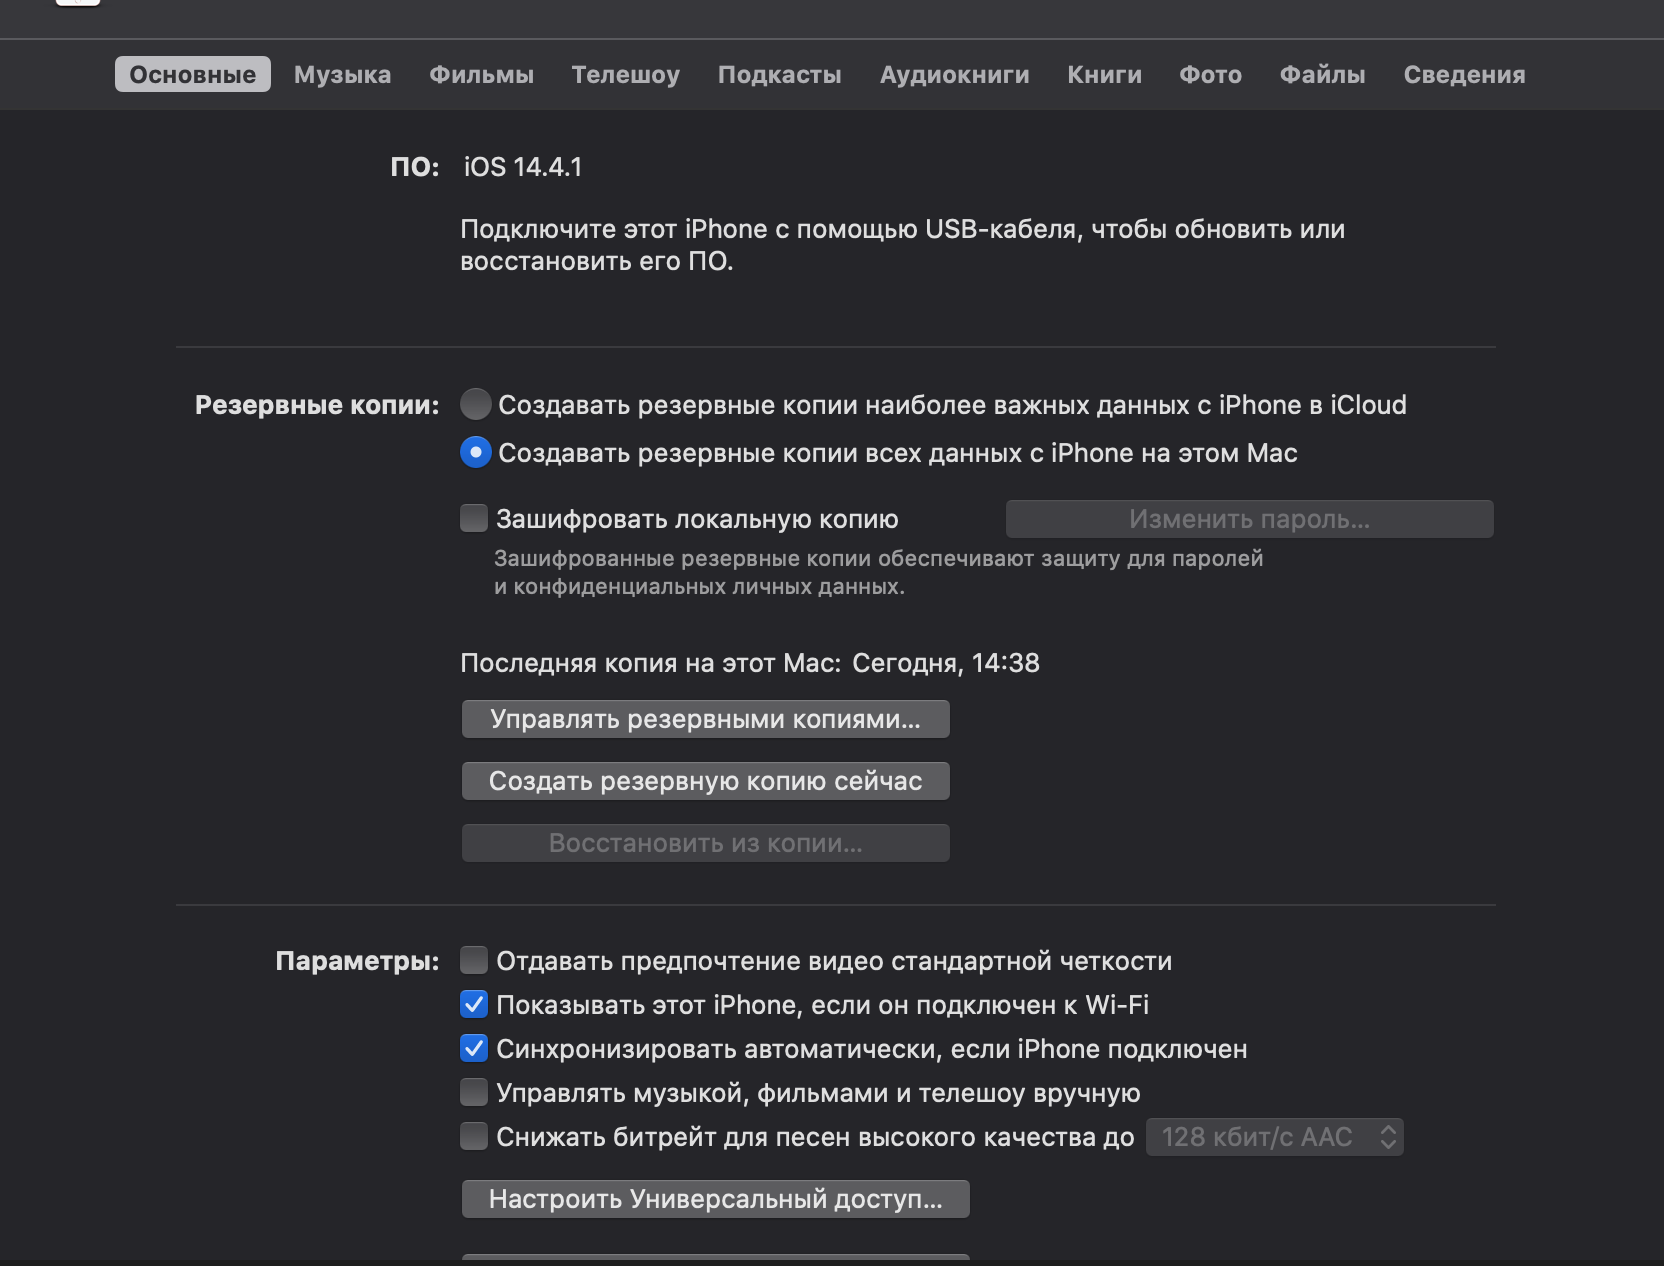Click the iOS 14.4.1 version text
The image size is (1664, 1266).
tap(523, 167)
